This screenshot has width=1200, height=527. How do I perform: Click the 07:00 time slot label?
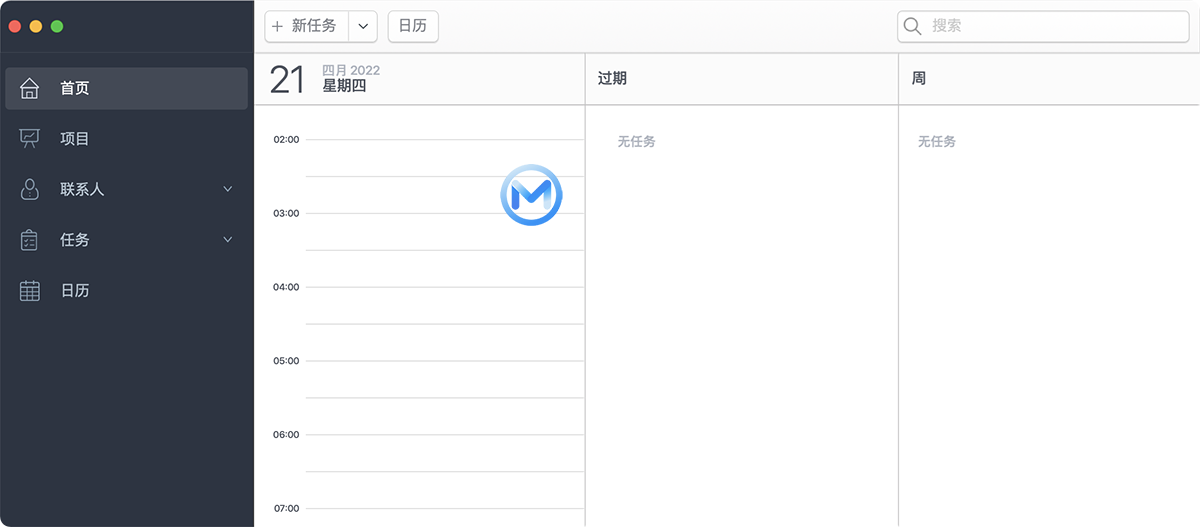coord(286,508)
